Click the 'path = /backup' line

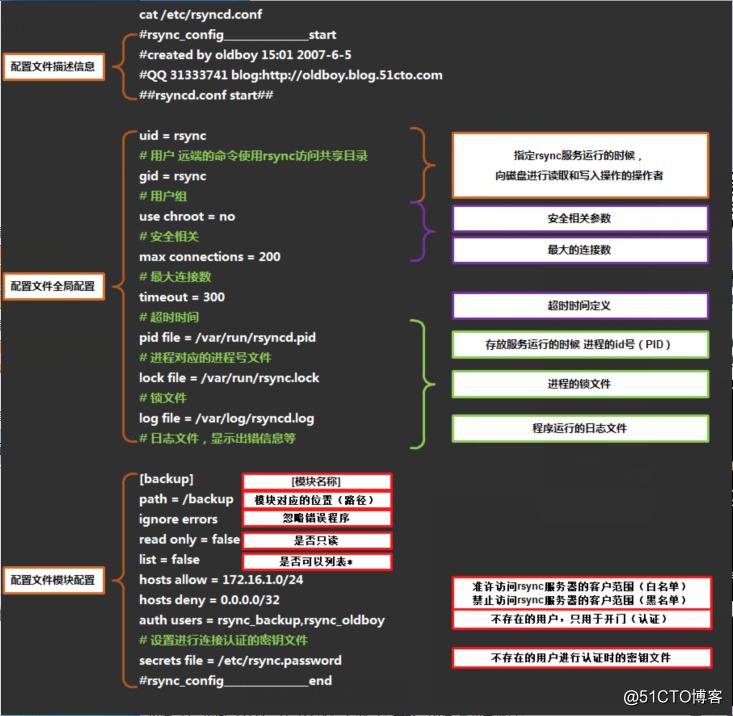186,499
